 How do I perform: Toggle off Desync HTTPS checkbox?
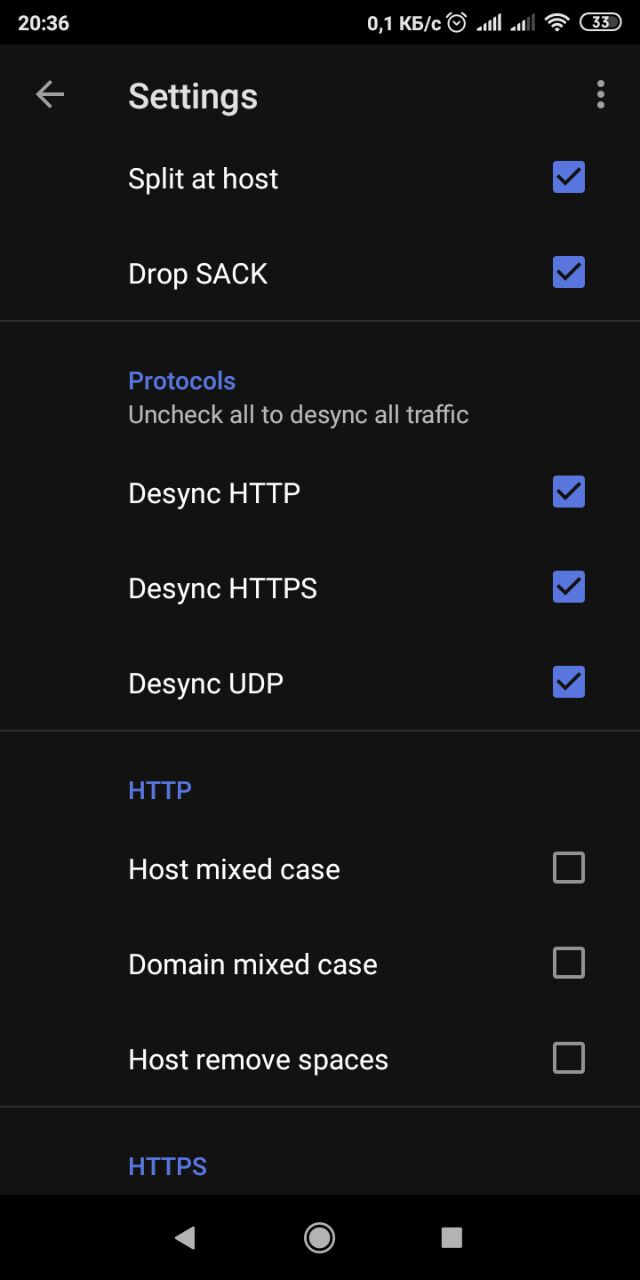click(569, 587)
